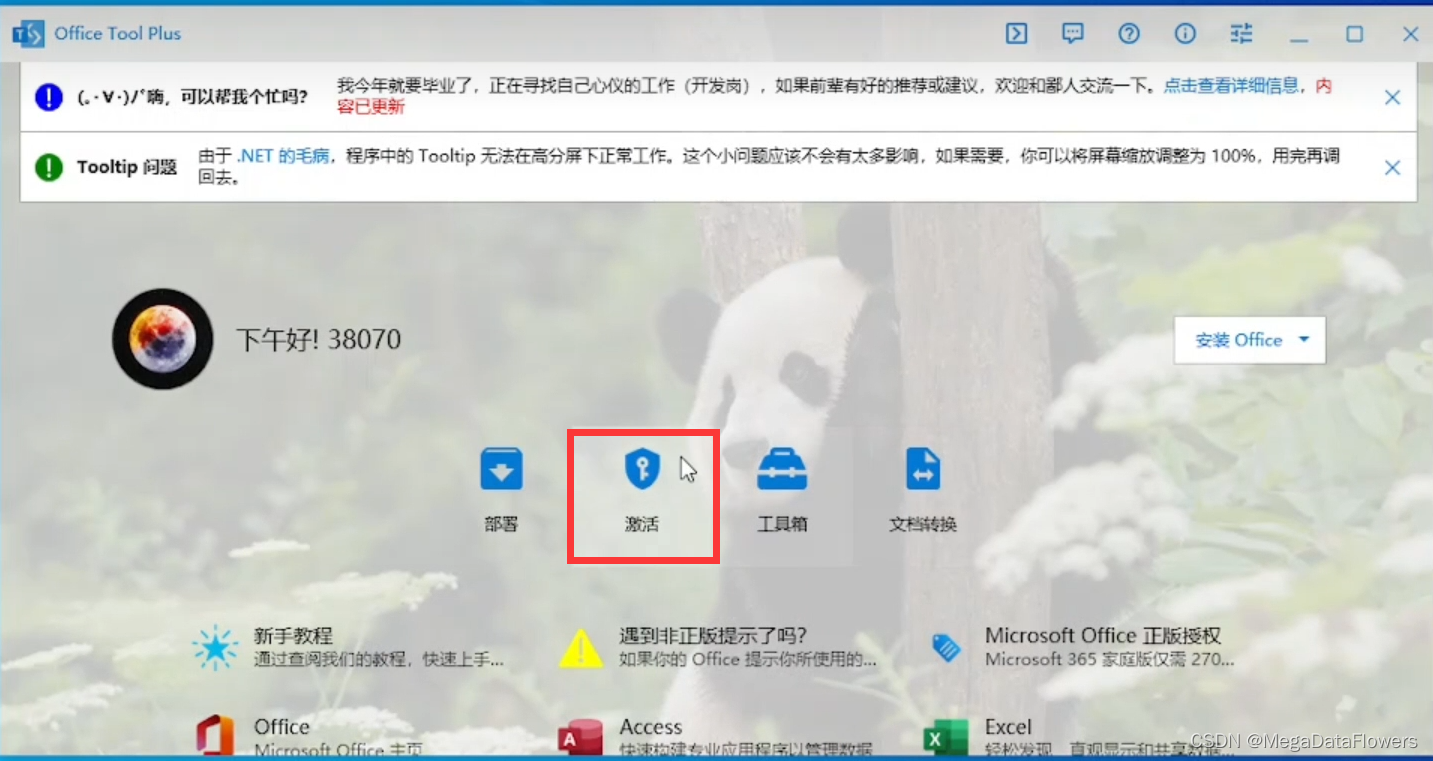Open the command box icon in title bar
Viewport: 1433px width, 761px height.
tap(1017, 34)
